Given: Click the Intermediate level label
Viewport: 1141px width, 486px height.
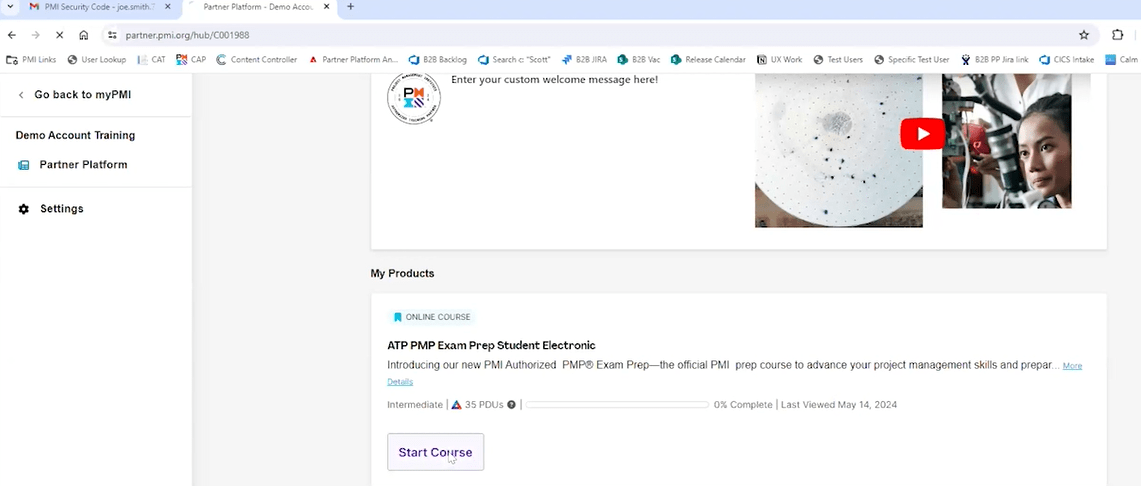Looking at the screenshot, I should click(415, 405).
